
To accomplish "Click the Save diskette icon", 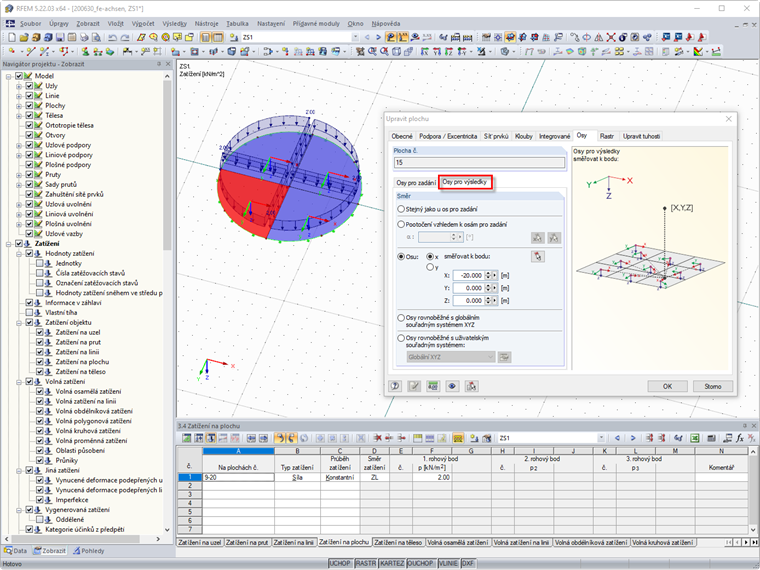I will (60, 37).
